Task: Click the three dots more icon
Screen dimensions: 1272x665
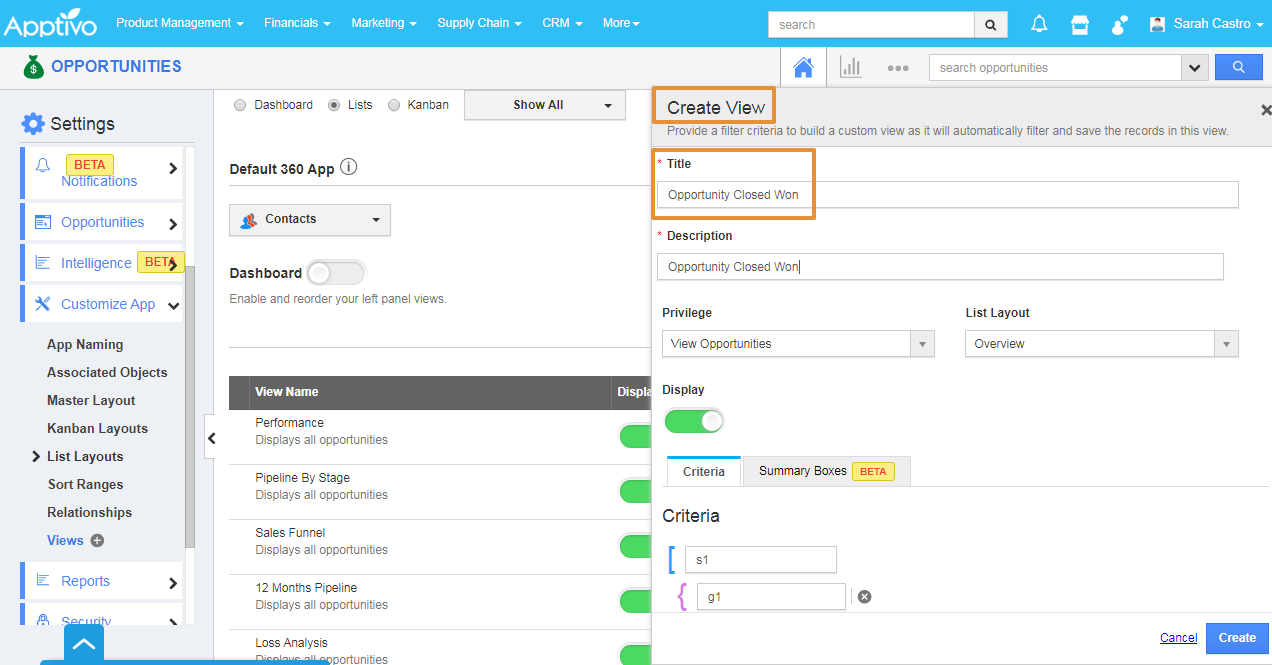Action: click(897, 68)
